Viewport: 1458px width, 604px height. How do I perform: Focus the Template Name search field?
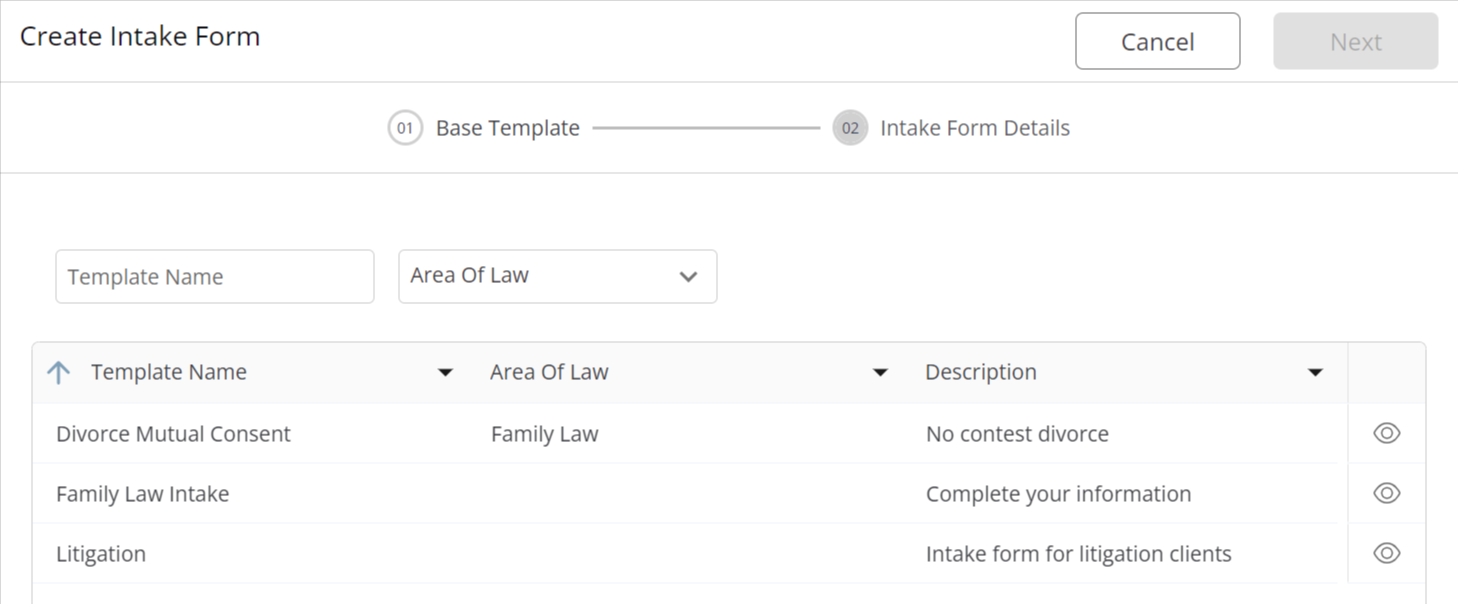point(215,277)
